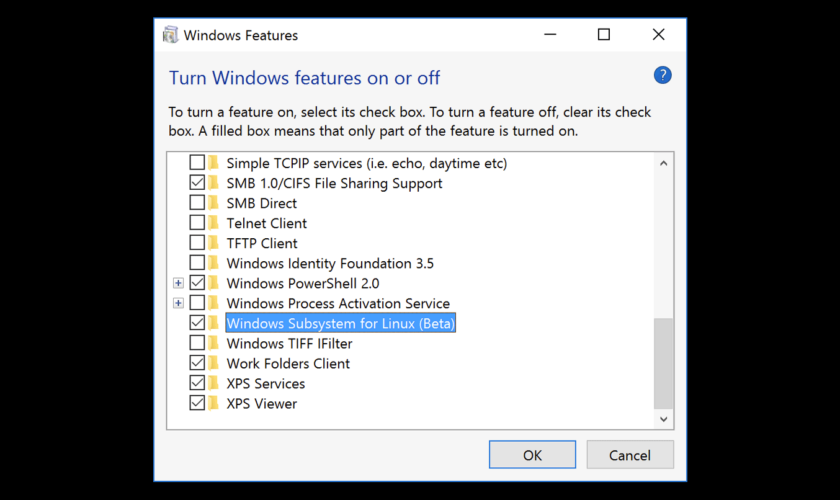
Task: Select the XPS Services list item
Action: pyautogui.click(x=265, y=383)
